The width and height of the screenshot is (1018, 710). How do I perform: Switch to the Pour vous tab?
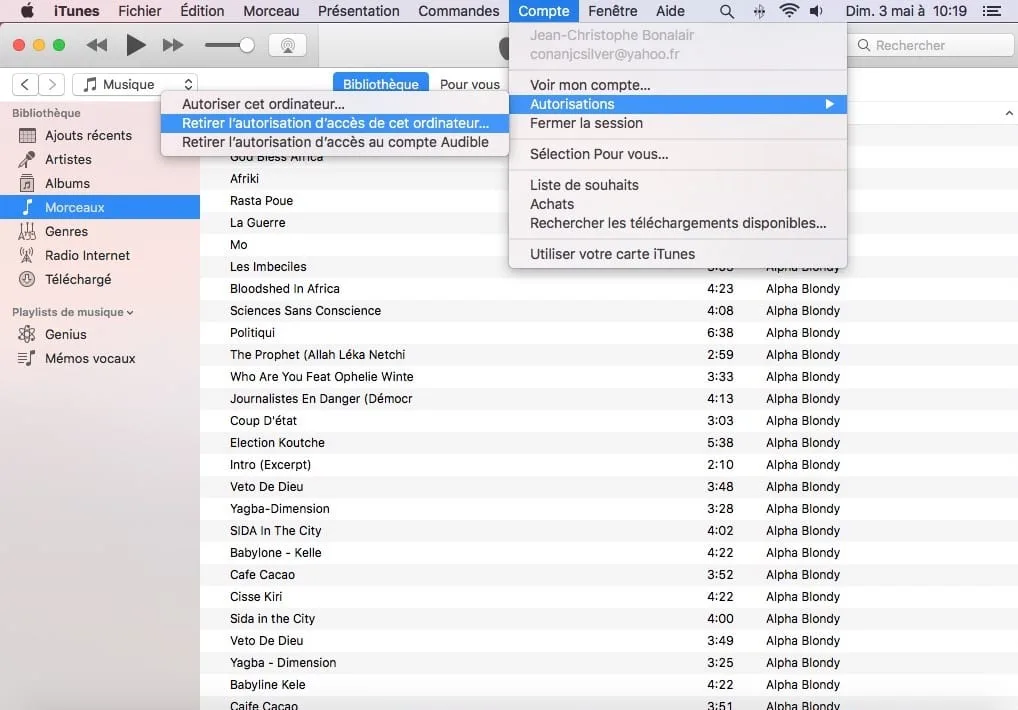tap(469, 84)
